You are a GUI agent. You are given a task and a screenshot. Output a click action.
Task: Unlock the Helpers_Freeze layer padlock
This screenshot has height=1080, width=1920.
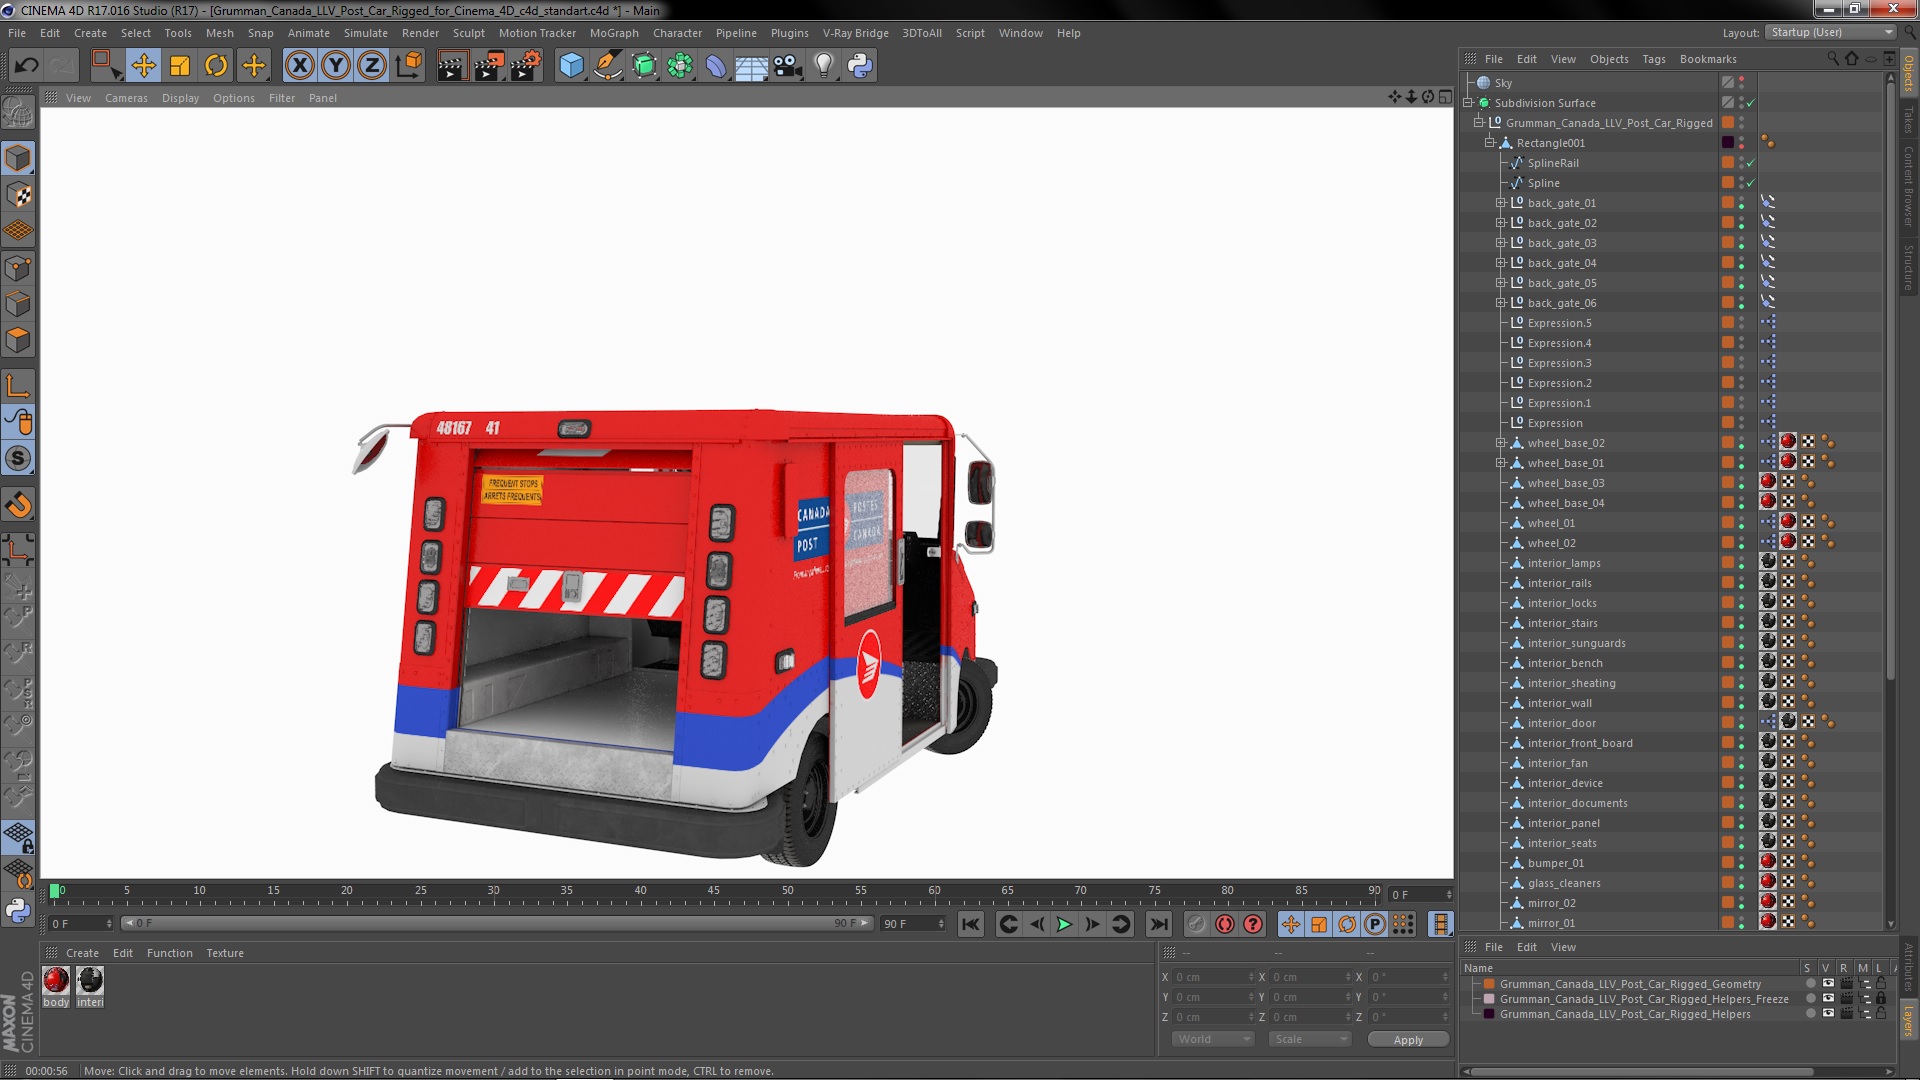[x=1881, y=999]
